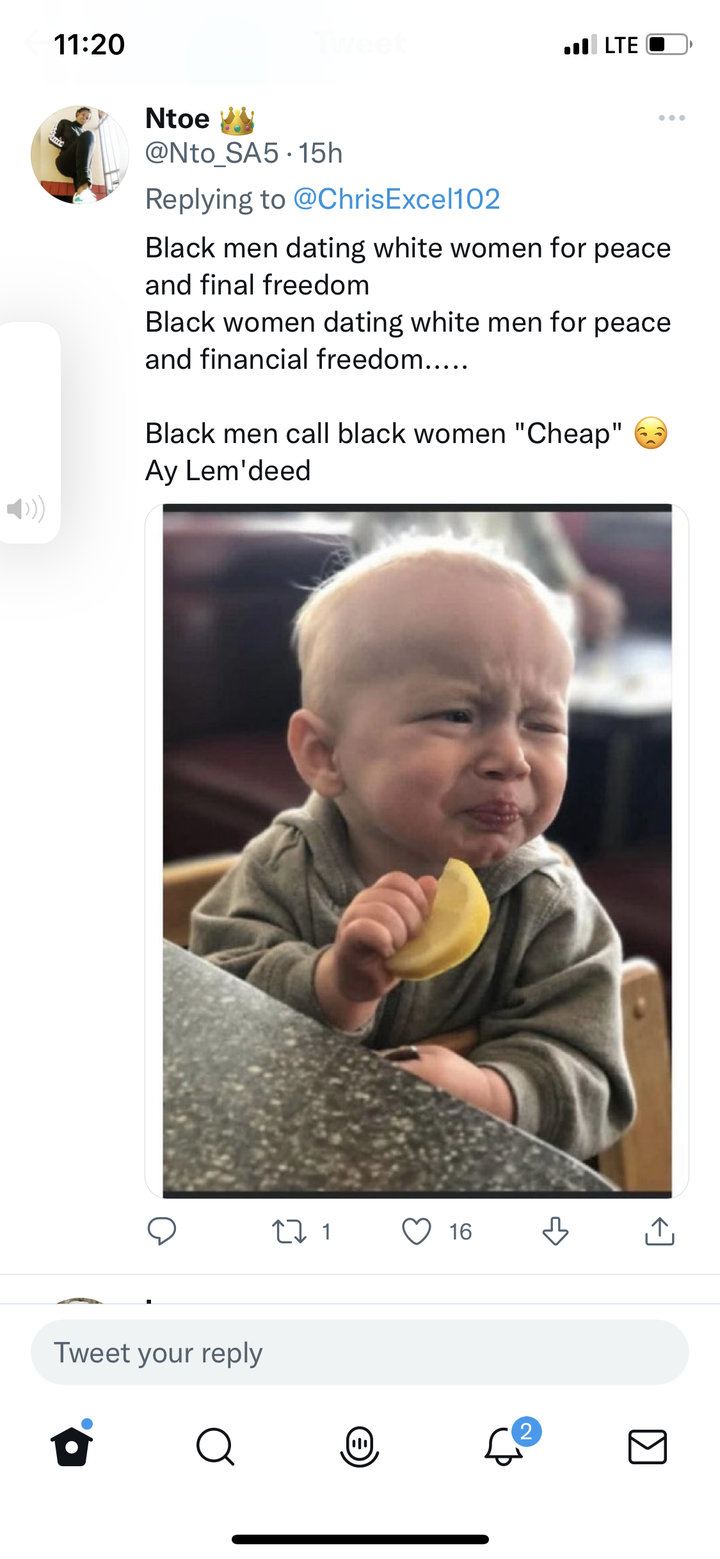The height and width of the screenshot is (1559, 720).
Task: Enlarge the baby with lemon image
Action: (417, 851)
